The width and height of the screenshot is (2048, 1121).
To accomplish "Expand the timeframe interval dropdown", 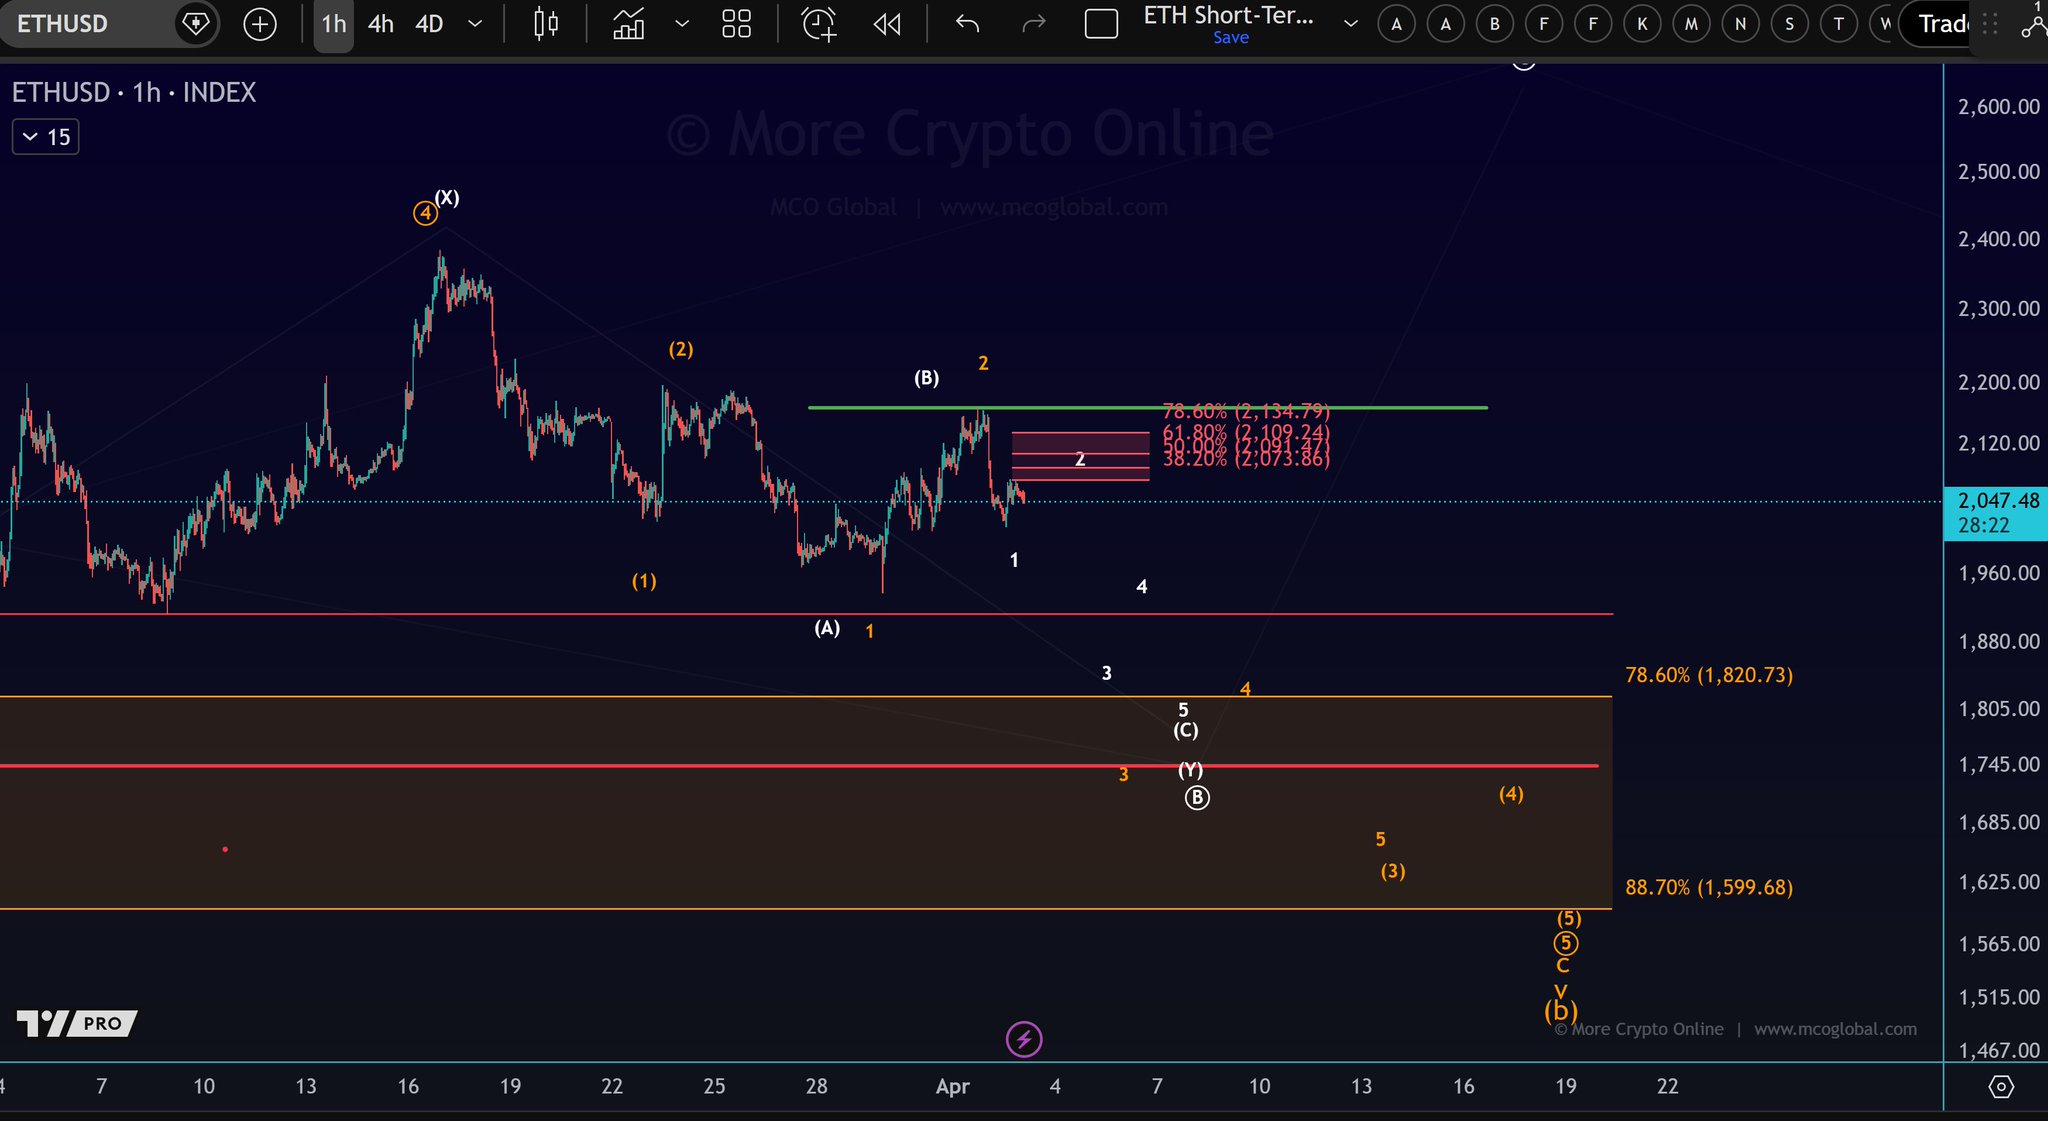I will coord(475,24).
